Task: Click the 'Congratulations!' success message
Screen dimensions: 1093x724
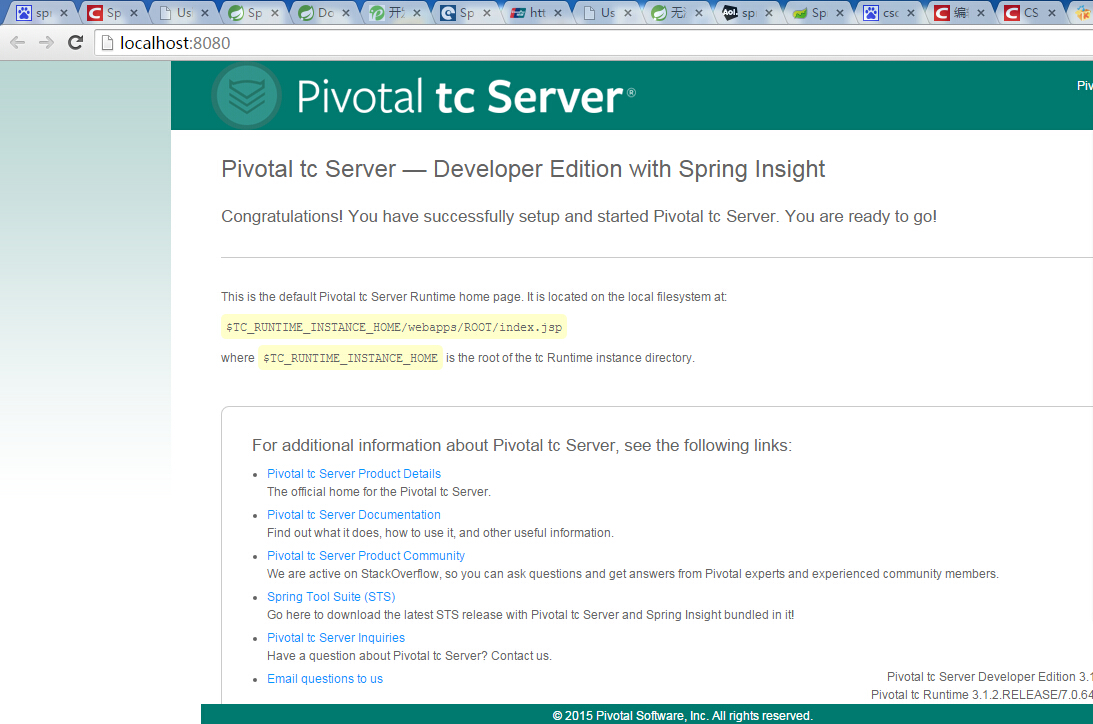Action: 579,217
